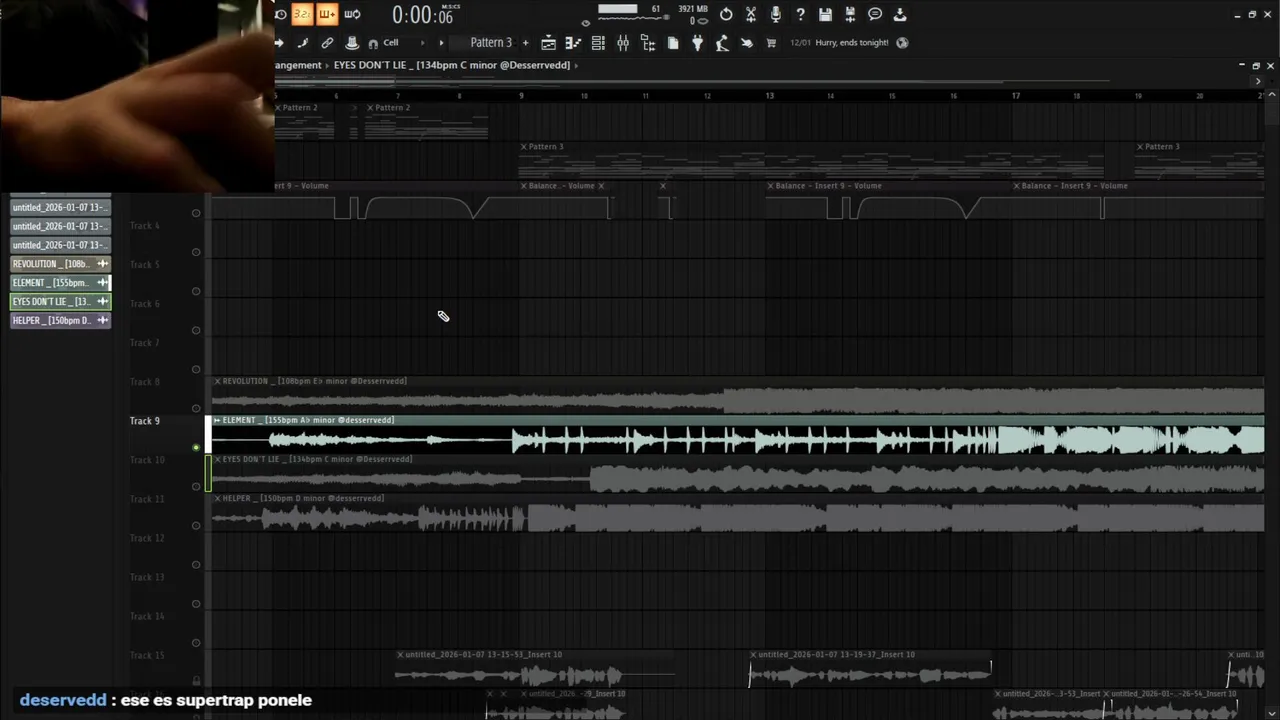Open the speech bubble info icon
The height and width of the screenshot is (720, 1280).
[875, 14]
